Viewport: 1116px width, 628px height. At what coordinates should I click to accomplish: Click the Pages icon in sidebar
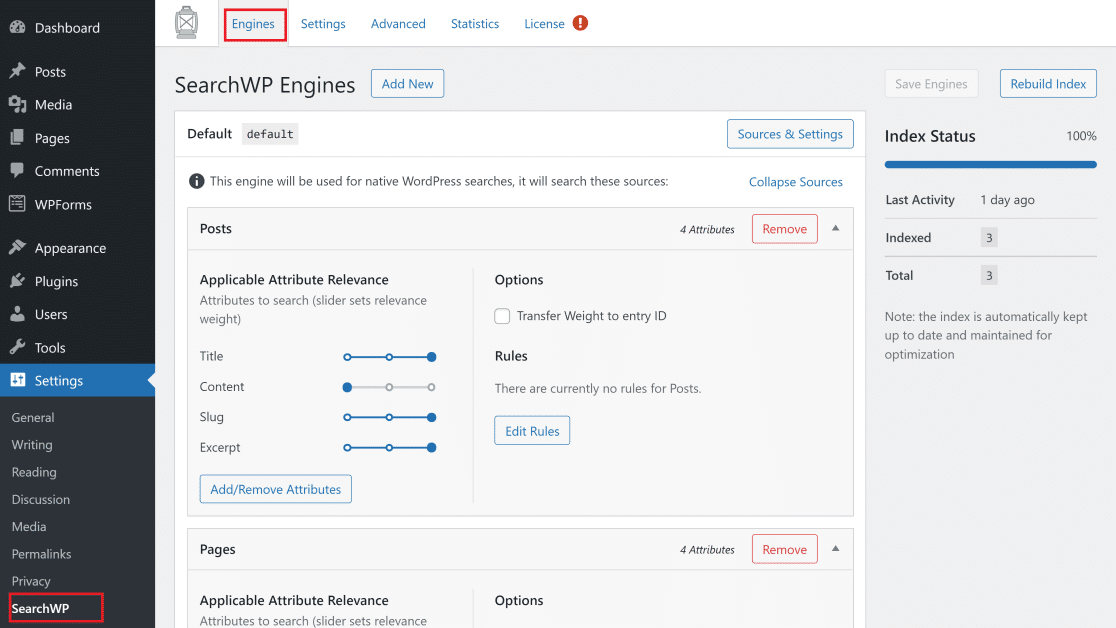click(x=18, y=137)
